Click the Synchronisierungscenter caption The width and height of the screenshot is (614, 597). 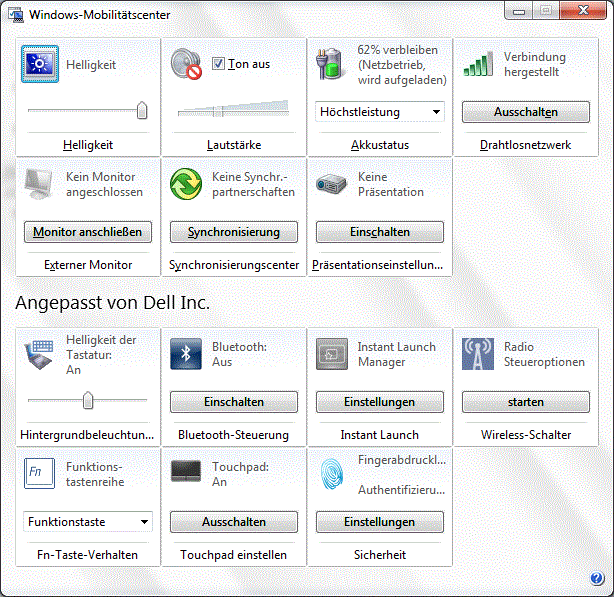pyautogui.click(x=234, y=265)
